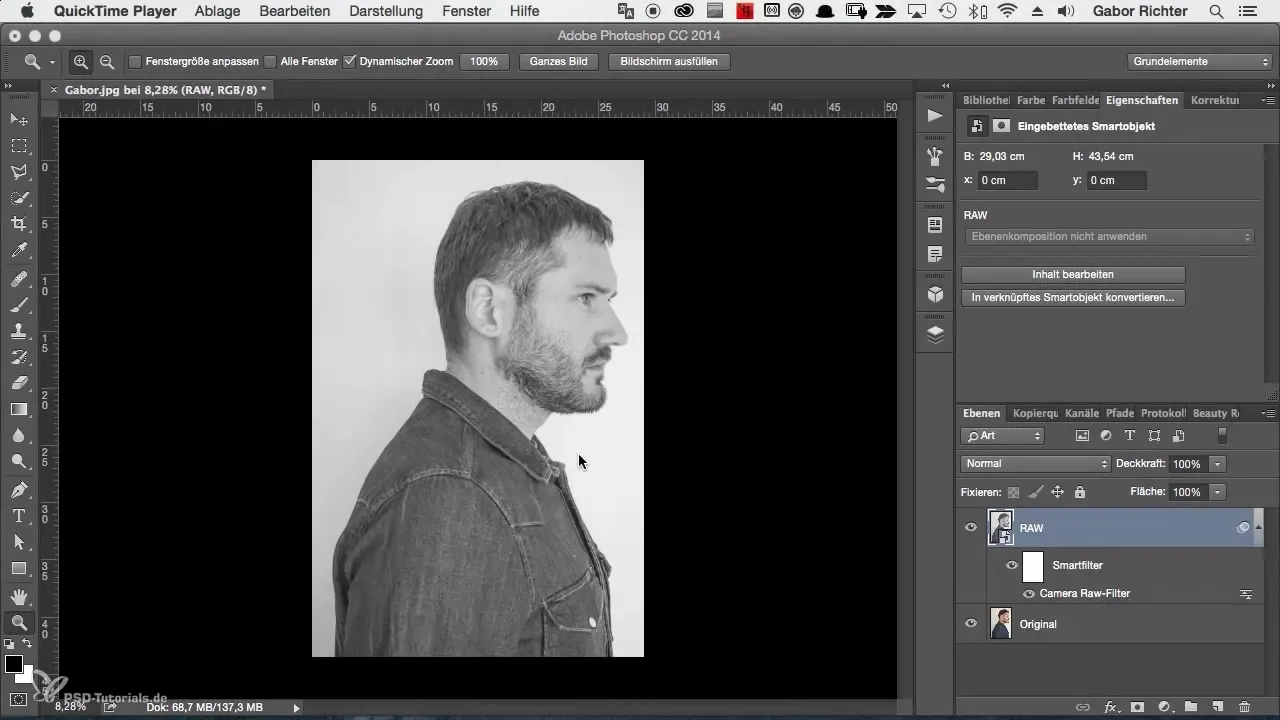The height and width of the screenshot is (720, 1280).
Task: Open the Darstellung menu
Action: [x=384, y=11]
